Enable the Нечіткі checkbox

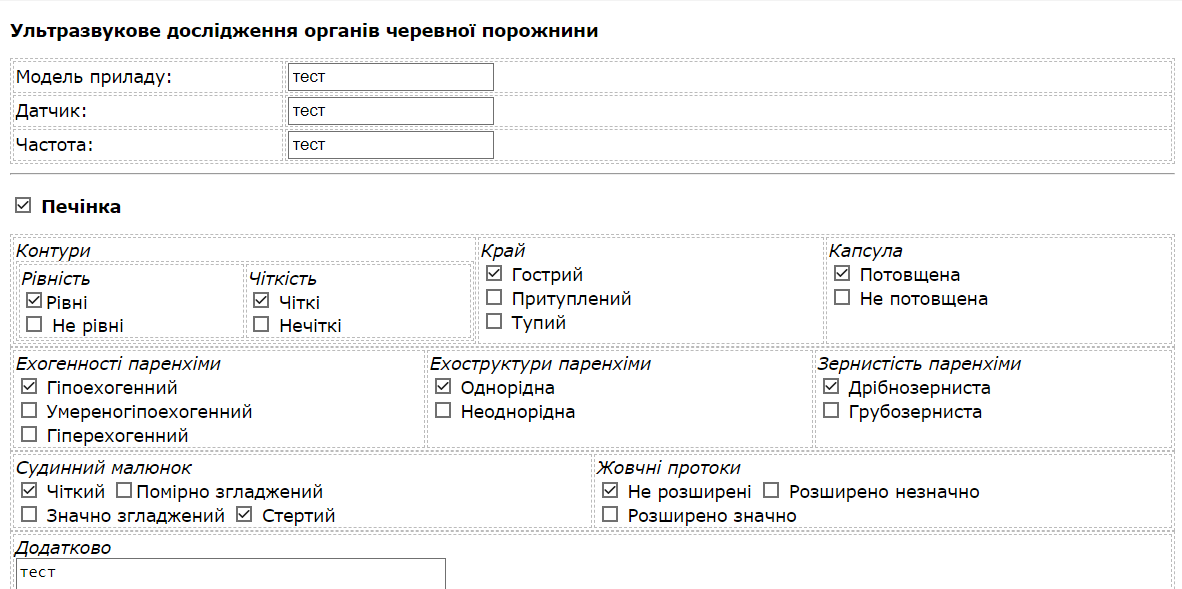pos(261,324)
